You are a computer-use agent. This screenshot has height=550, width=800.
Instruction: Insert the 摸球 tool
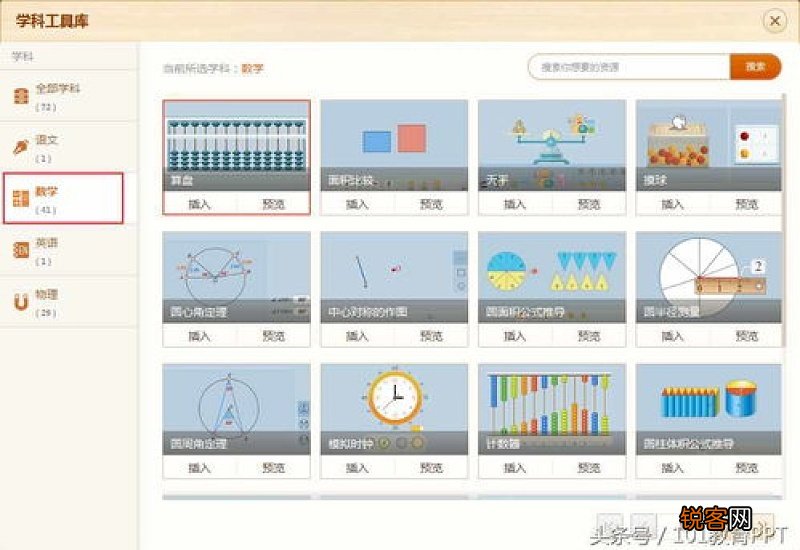pyautogui.click(x=672, y=204)
